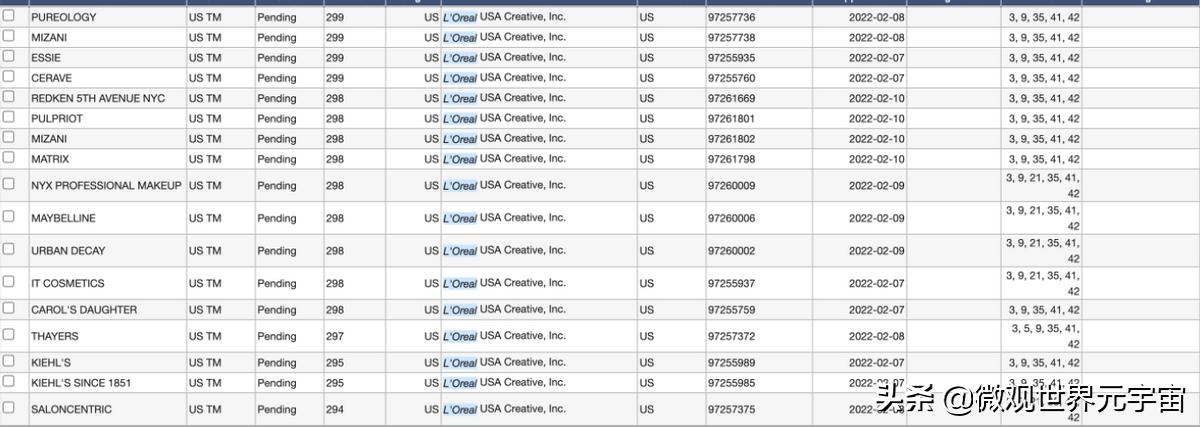The height and width of the screenshot is (427, 1200).
Task: Check the PULPRIOT row checkbox
Action: pyautogui.click(x=9, y=117)
